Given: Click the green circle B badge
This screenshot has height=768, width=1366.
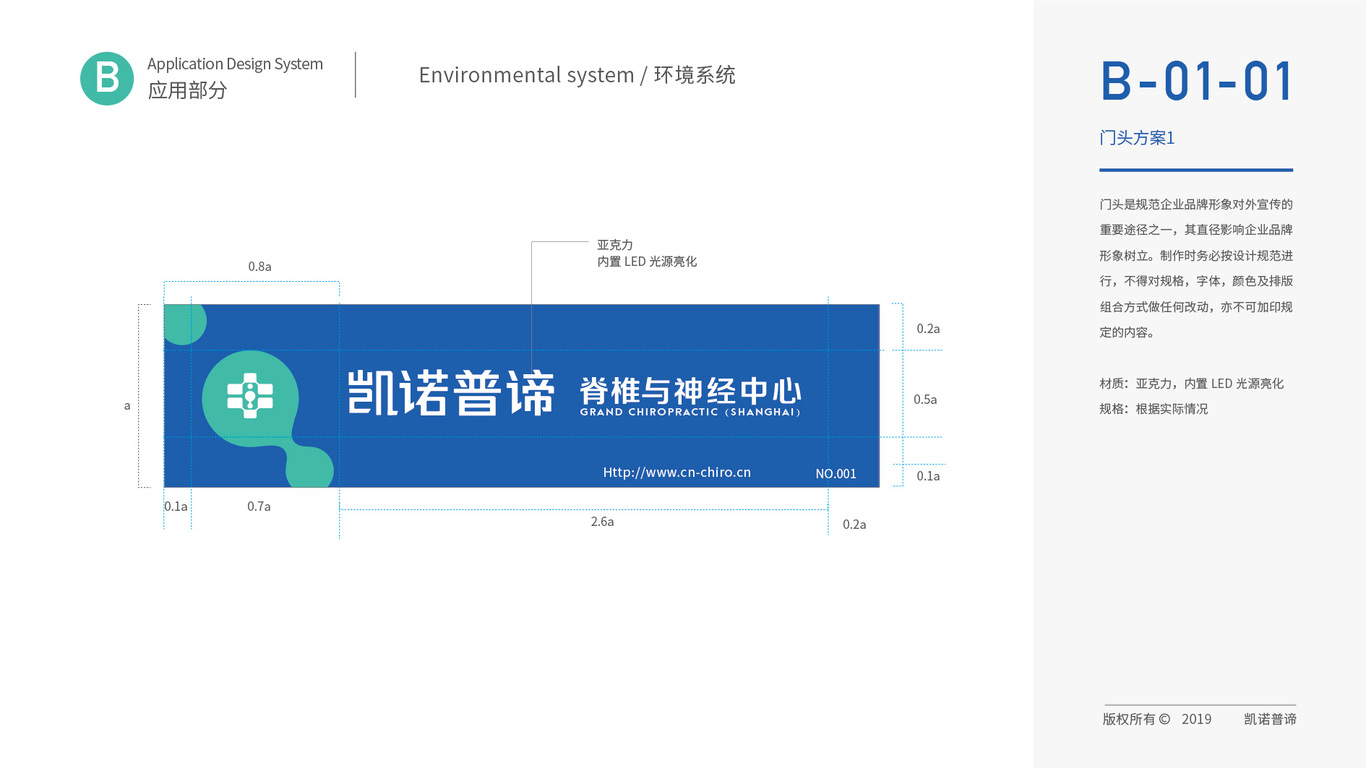Looking at the screenshot, I should 107,78.
